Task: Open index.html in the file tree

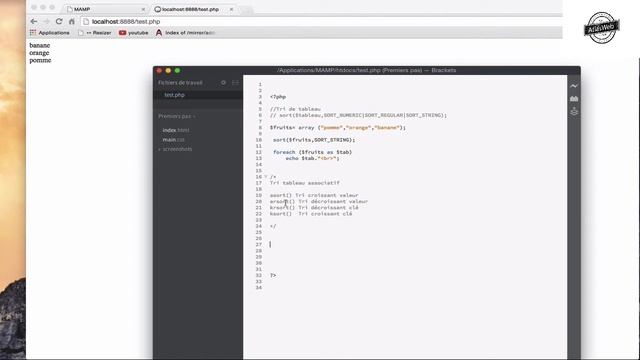Action: pyautogui.click(x=176, y=130)
